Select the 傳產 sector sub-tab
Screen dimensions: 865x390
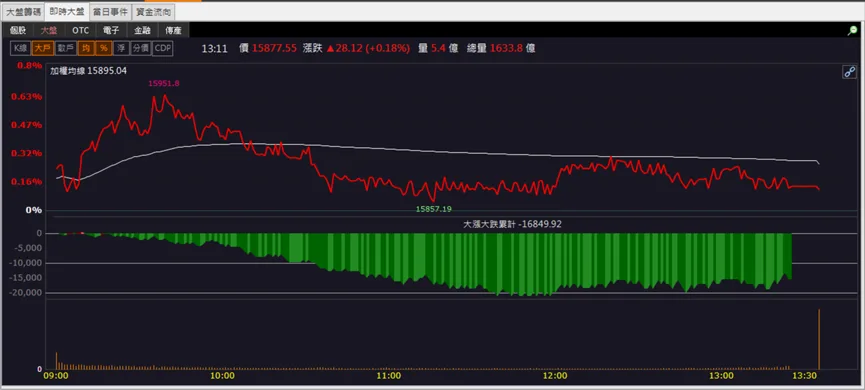173,30
